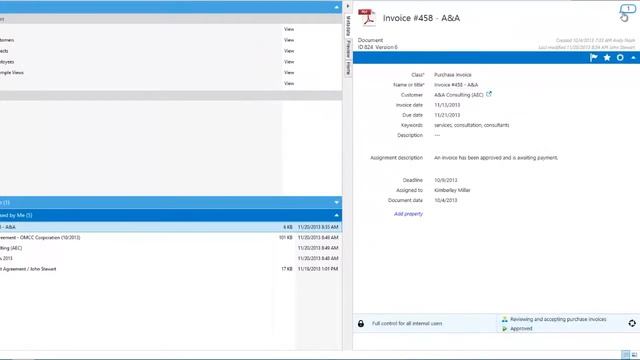Click the permissions lock icon
The height and width of the screenshot is (360, 640).
pyautogui.click(x=361, y=324)
